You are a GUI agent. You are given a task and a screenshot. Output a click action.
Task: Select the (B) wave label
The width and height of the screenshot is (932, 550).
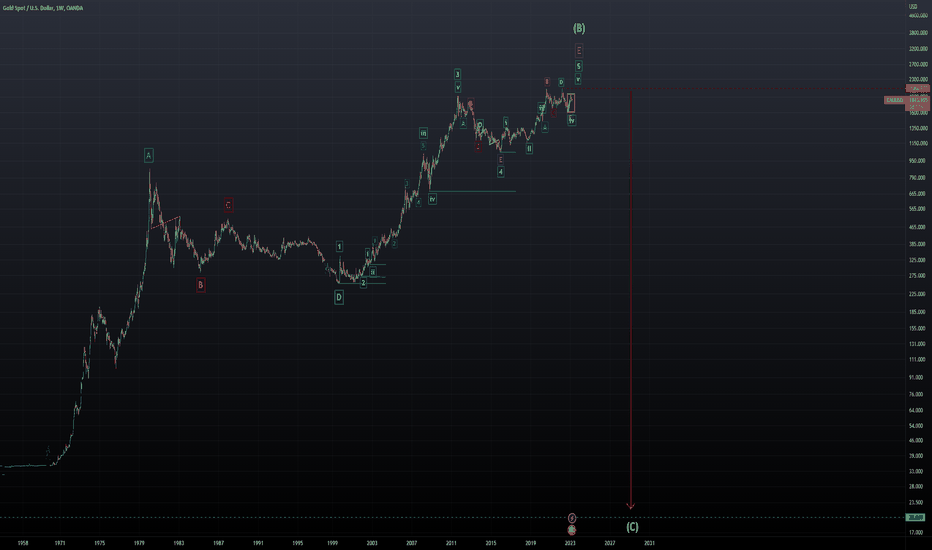coord(579,28)
